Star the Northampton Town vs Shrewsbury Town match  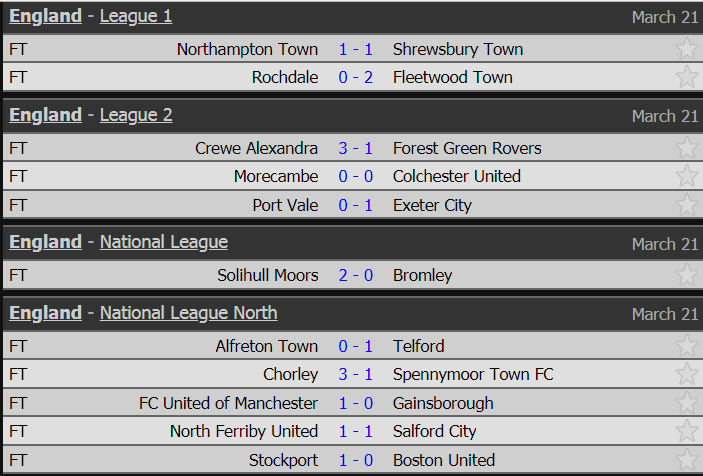click(687, 48)
